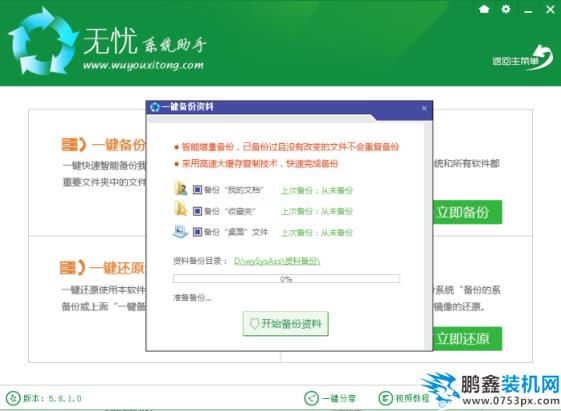Click the 准备备份... status text
Image resolution: width=561 pixels, height=411 pixels.
pos(192,298)
